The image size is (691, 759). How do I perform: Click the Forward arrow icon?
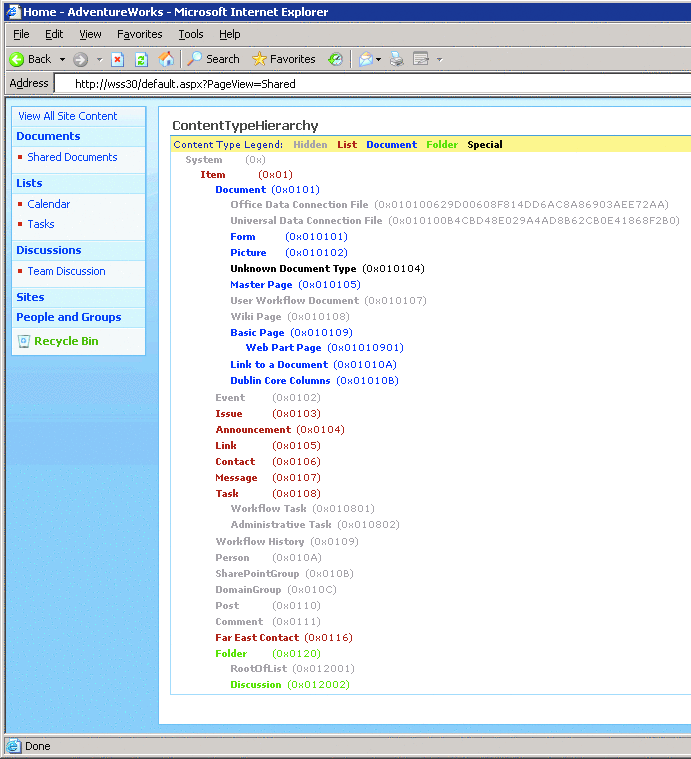81,60
